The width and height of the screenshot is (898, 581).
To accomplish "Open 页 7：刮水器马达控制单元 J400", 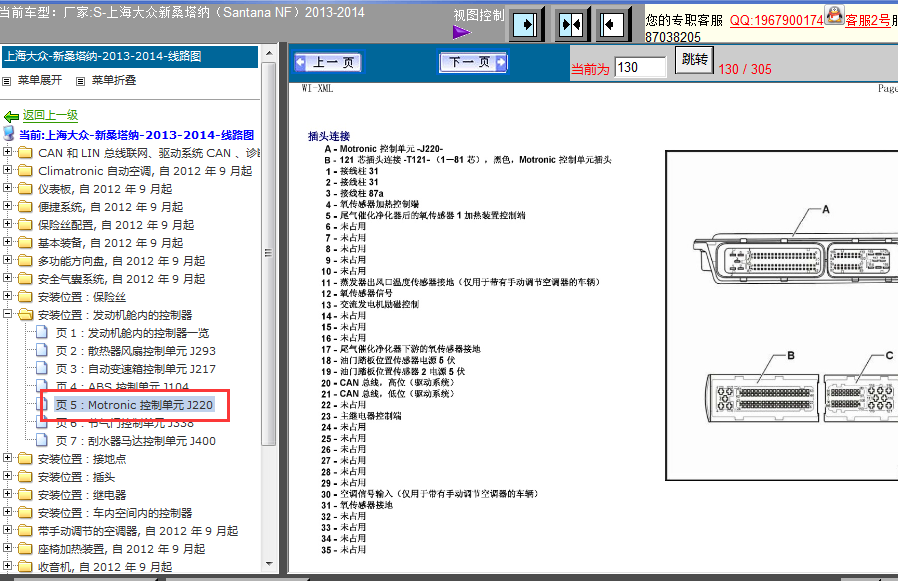I will pyautogui.click(x=136, y=441).
